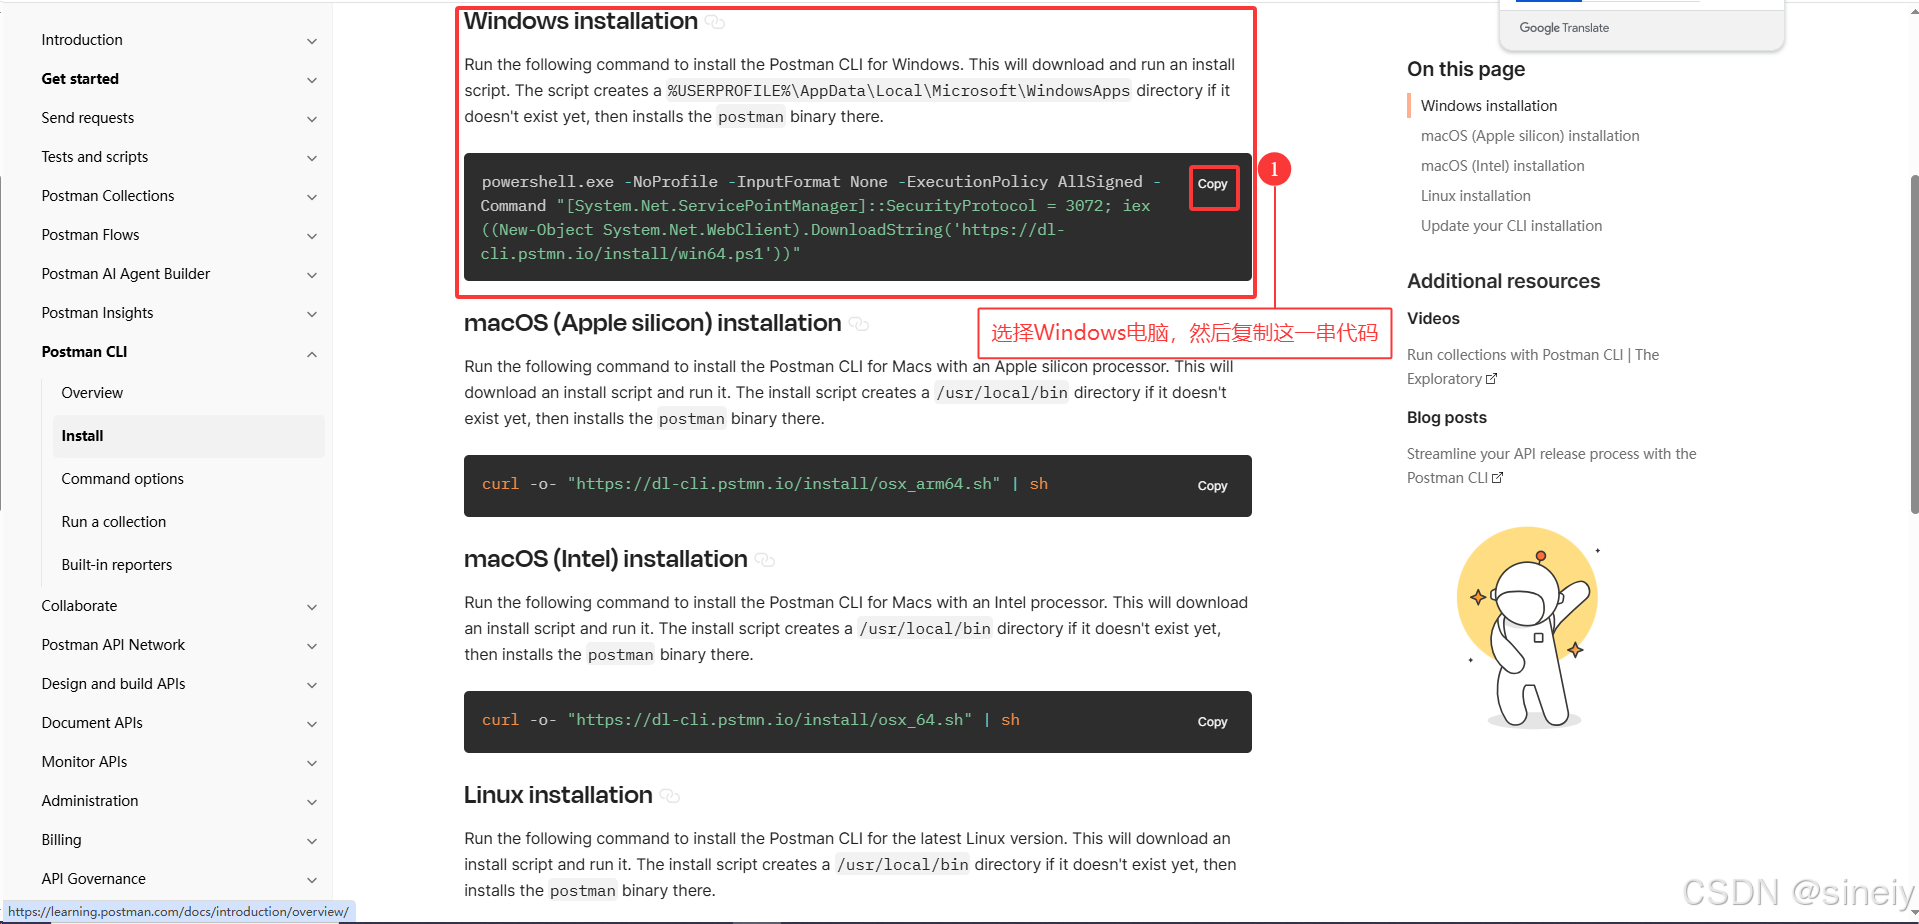Click the 'Additional resources' heading
1919x924 pixels.
pos(1503,281)
